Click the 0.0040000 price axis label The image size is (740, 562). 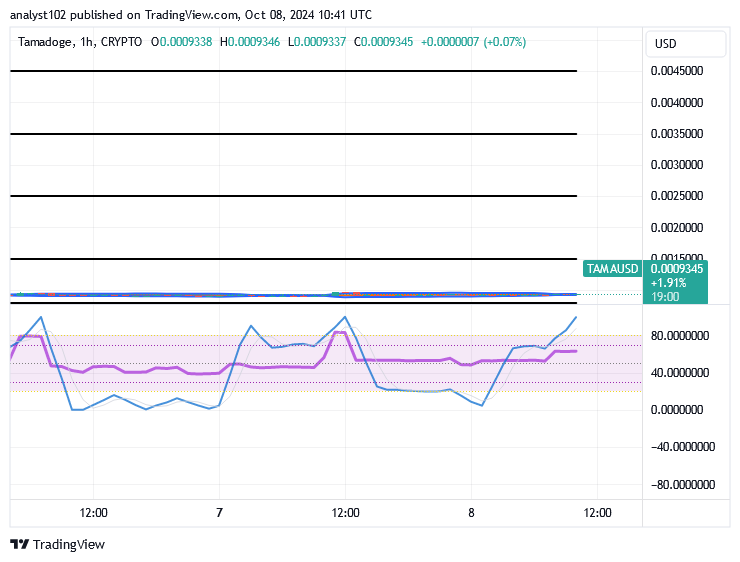677,102
